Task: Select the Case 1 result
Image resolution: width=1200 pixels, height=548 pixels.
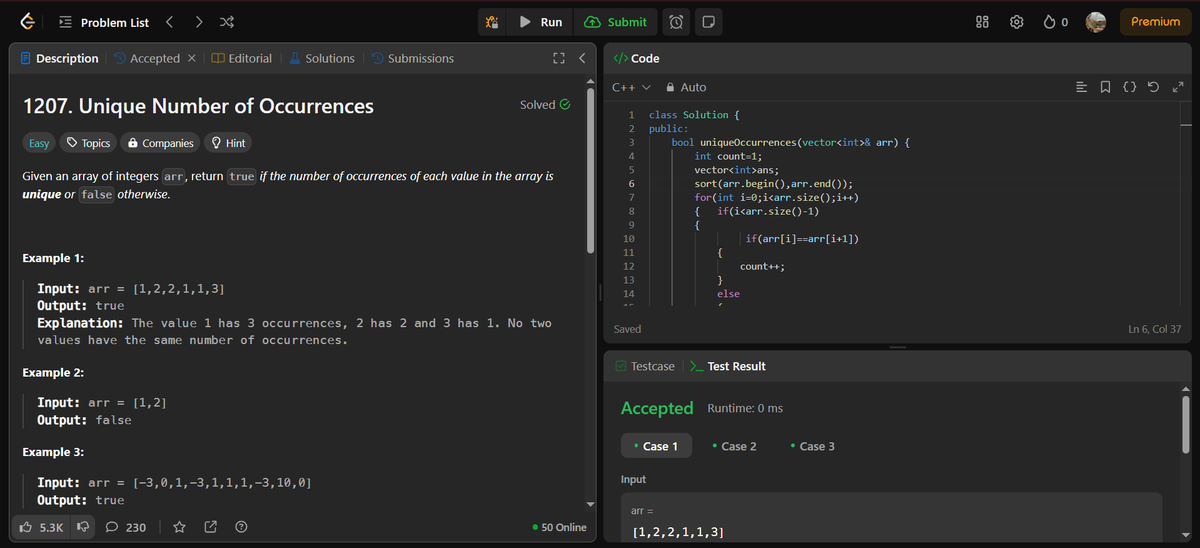Action: pos(657,446)
